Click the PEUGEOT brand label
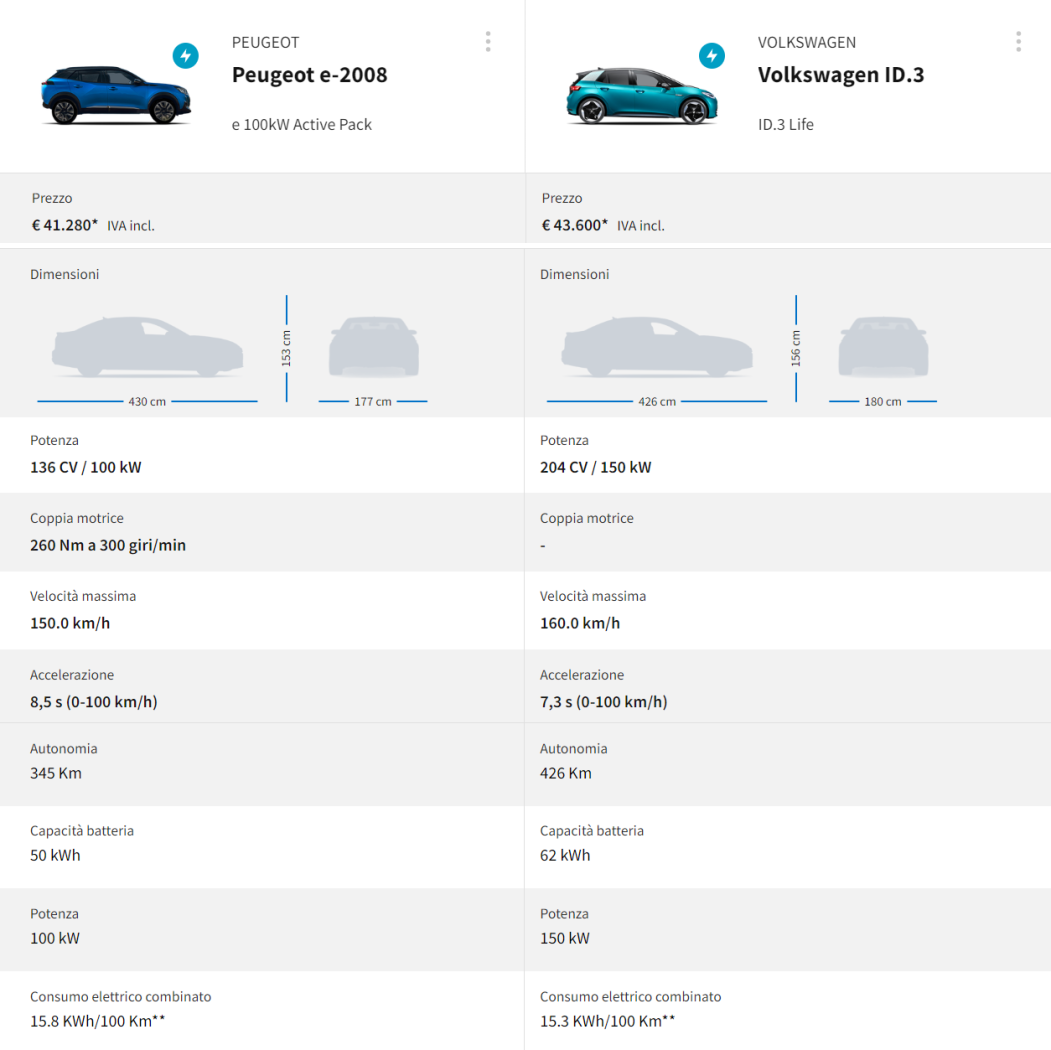 click(265, 43)
